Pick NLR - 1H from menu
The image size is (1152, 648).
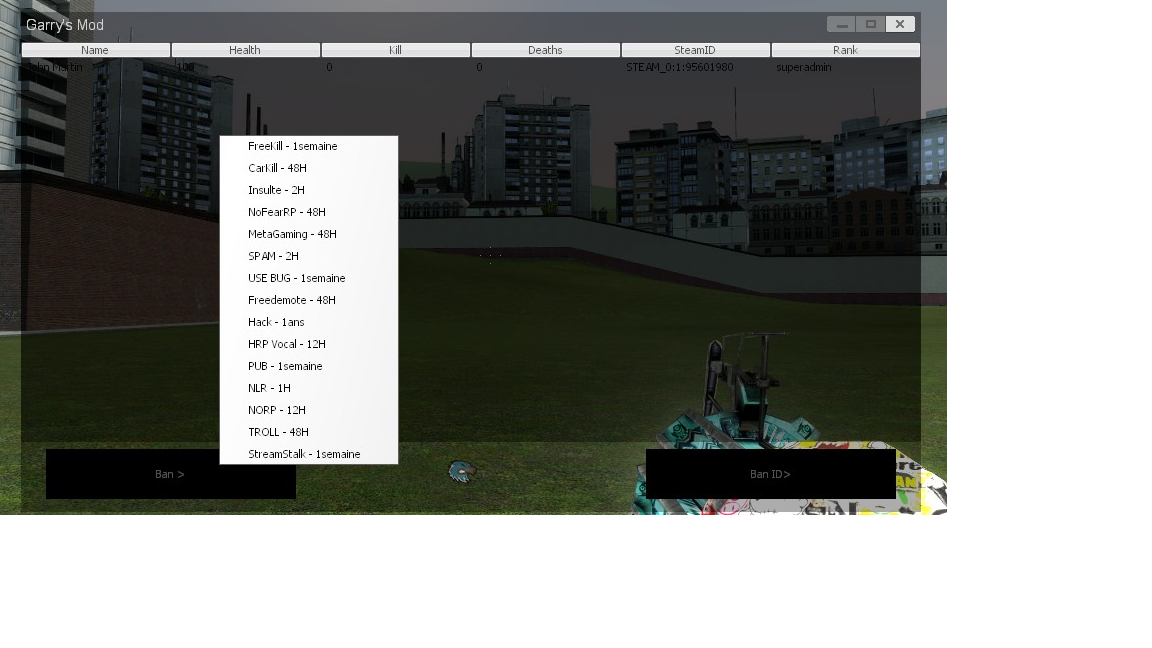point(309,389)
